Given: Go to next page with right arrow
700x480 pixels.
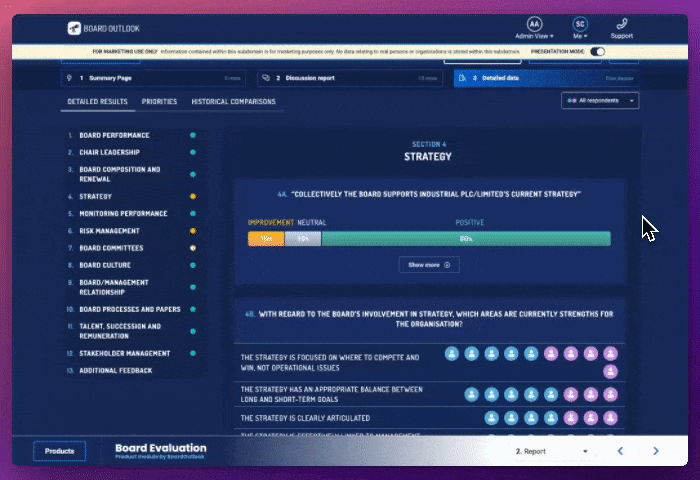Looking at the screenshot, I should [x=656, y=451].
